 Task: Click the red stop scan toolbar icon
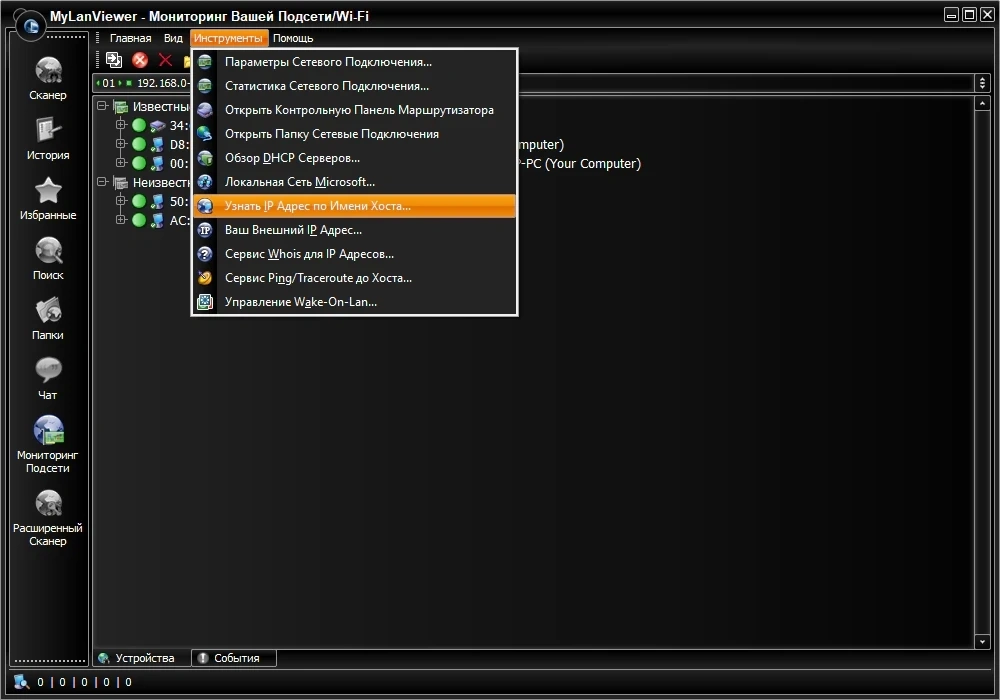click(x=140, y=60)
